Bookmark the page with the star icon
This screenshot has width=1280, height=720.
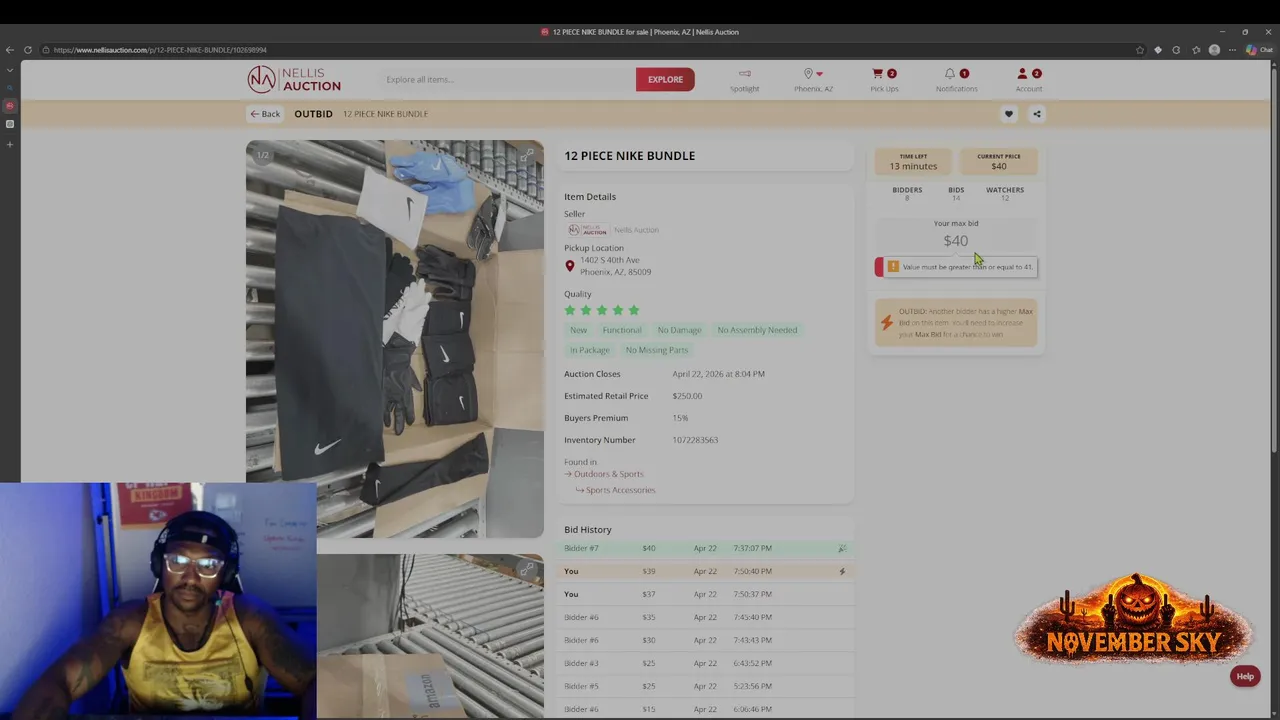click(x=1140, y=50)
